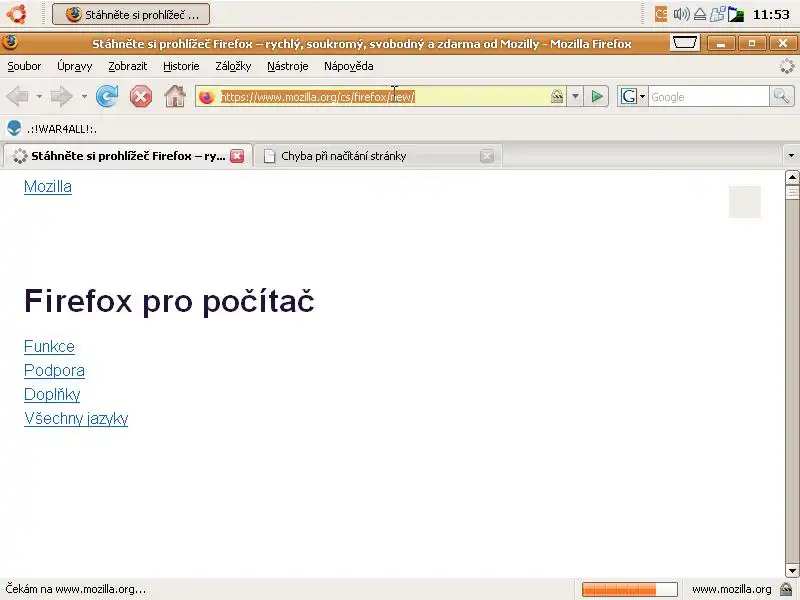
Task: Follow the Mozilla link
Action: pyautogui.click(x=48, y=187)
